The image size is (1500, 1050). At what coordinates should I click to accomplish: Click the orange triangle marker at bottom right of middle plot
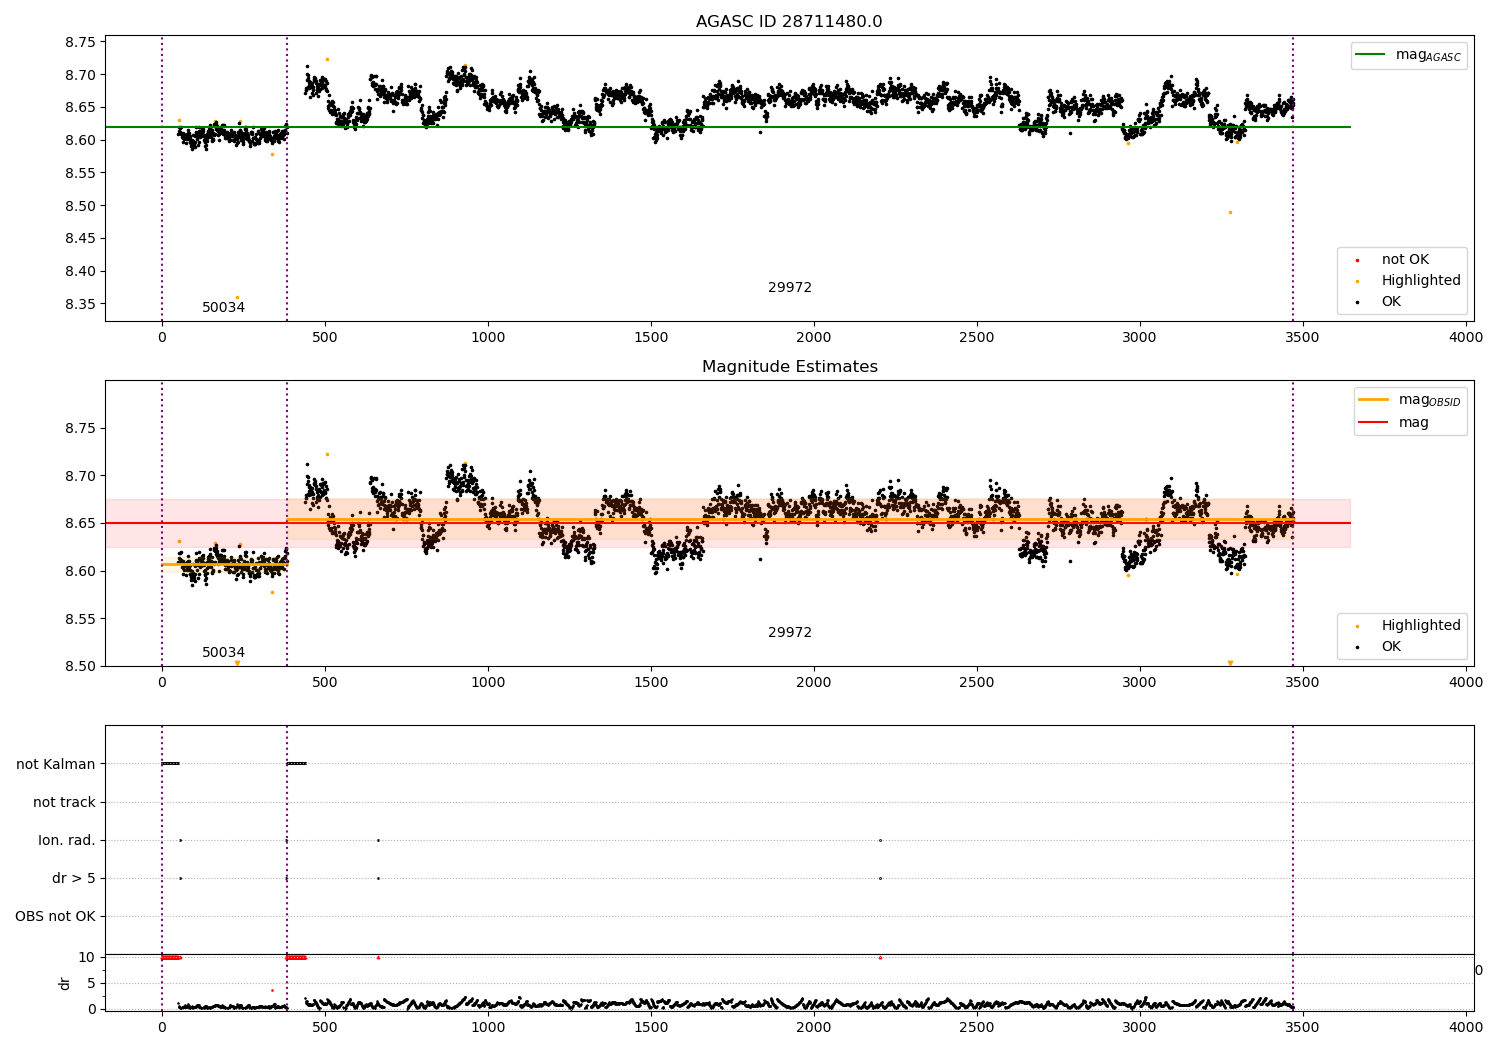tap(1230, 663)
